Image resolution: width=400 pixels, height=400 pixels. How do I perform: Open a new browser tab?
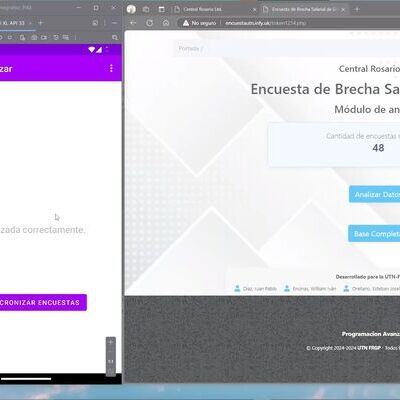357,9
